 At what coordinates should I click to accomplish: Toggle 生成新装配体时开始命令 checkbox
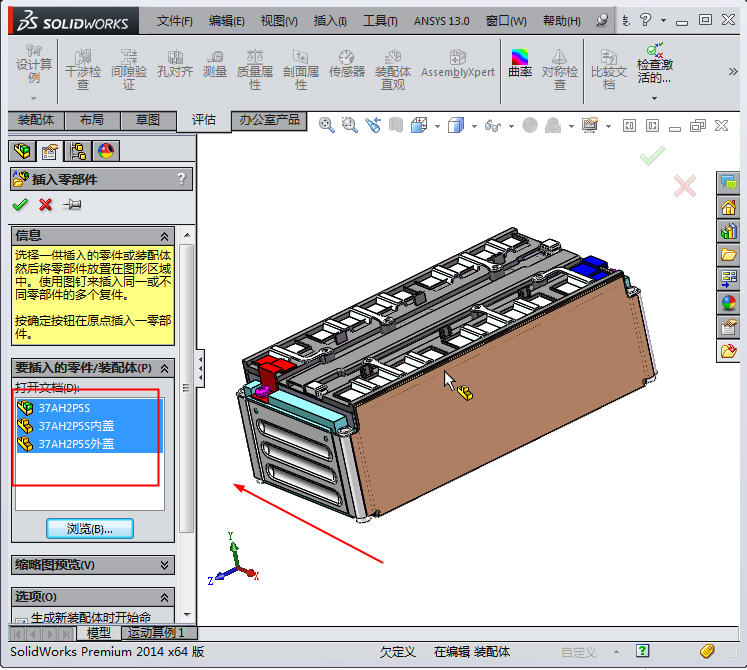[21, 618]
